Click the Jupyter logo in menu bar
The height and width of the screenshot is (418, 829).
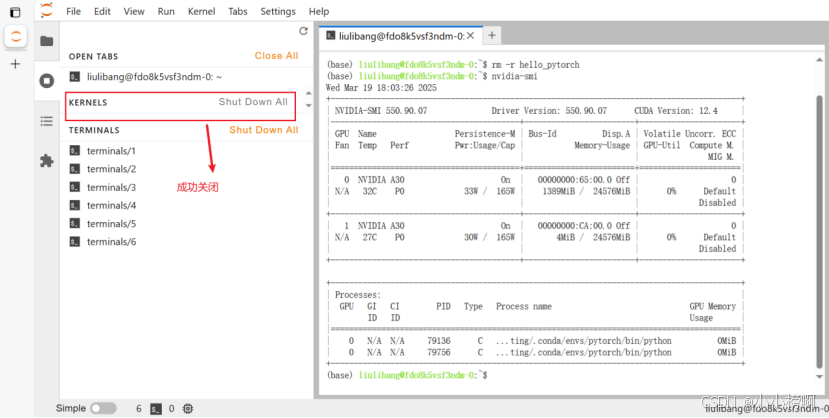[47, 10]
